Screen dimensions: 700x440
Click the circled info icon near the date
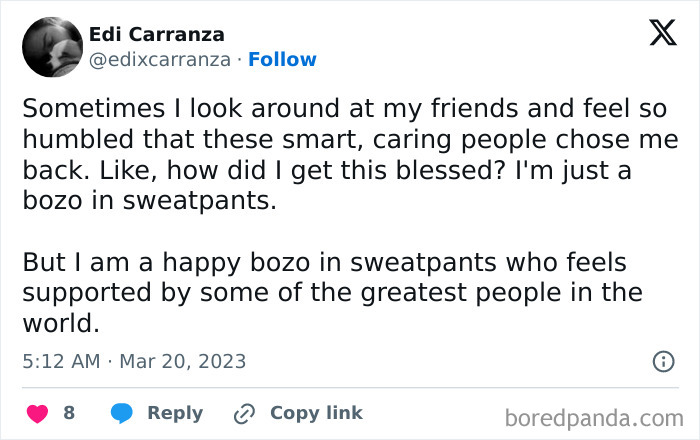point(663,361)
